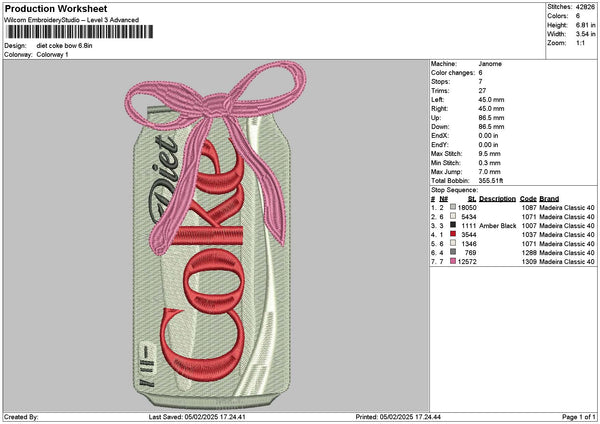Click the pink bow knot in the design preview
Image resolution: width=600 pixels, height=424 pixels.
point(217,106)
